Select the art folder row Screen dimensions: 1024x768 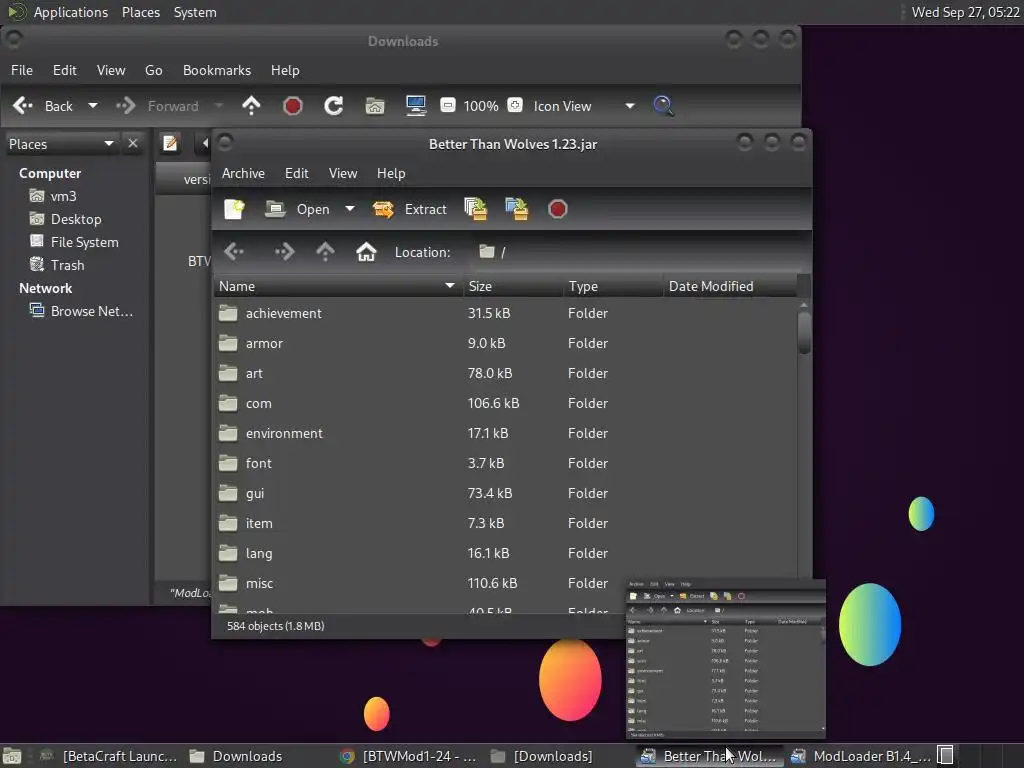point(505,374)
